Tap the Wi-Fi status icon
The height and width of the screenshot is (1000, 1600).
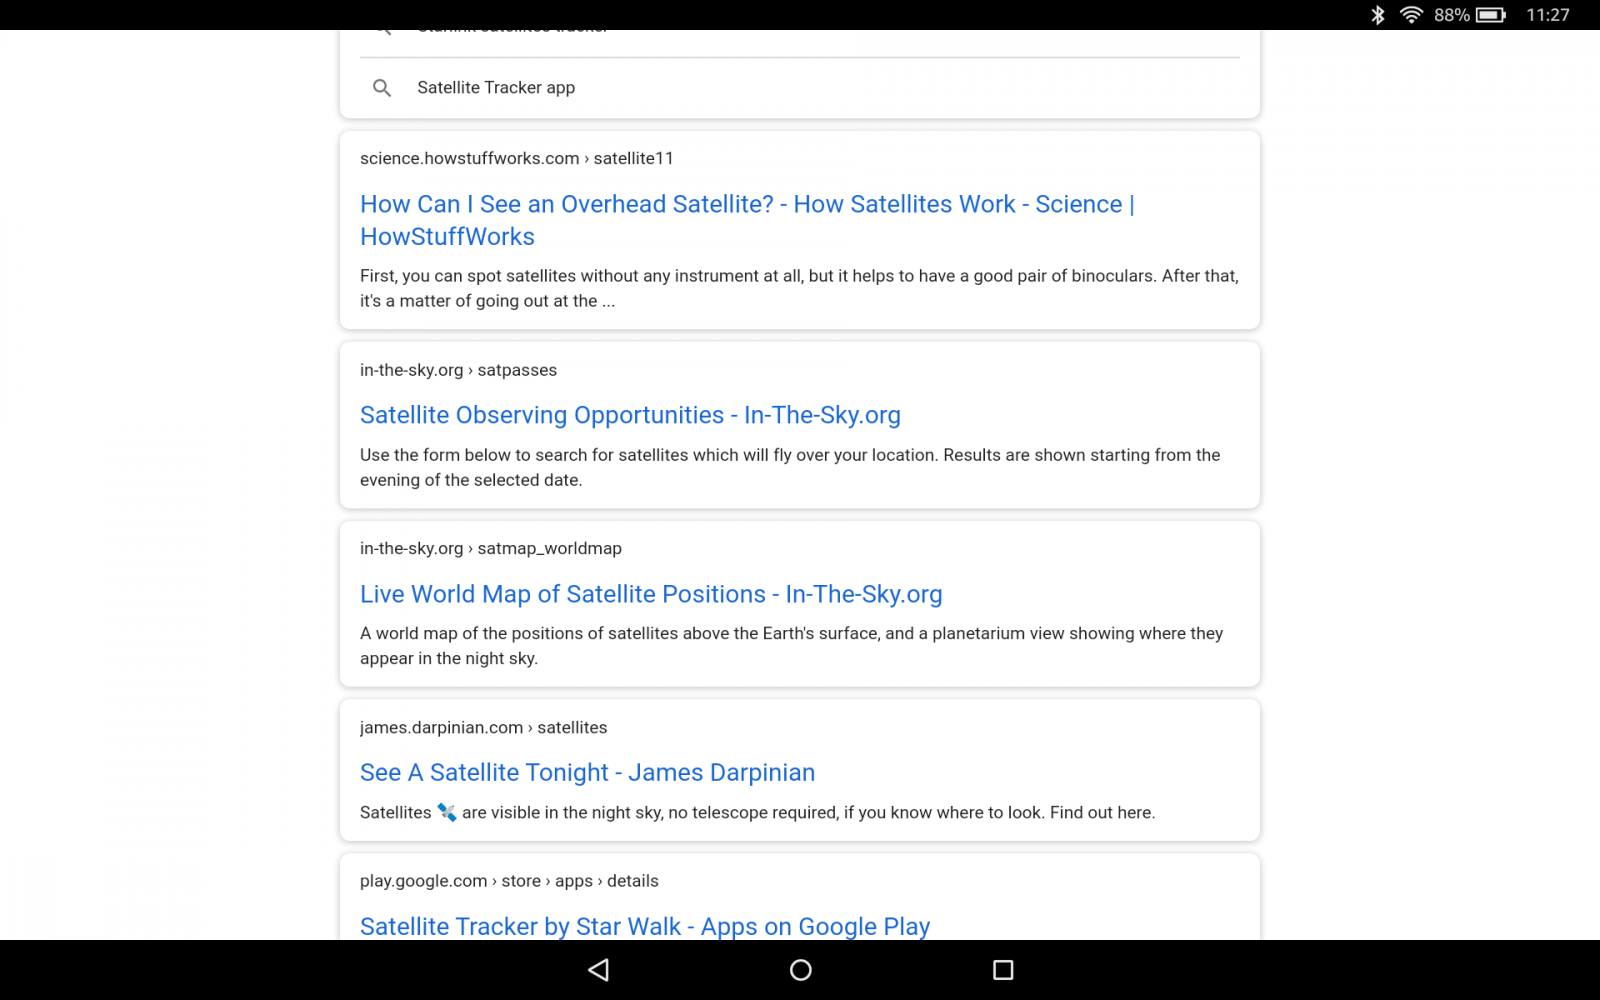(x=1410, y=15)
